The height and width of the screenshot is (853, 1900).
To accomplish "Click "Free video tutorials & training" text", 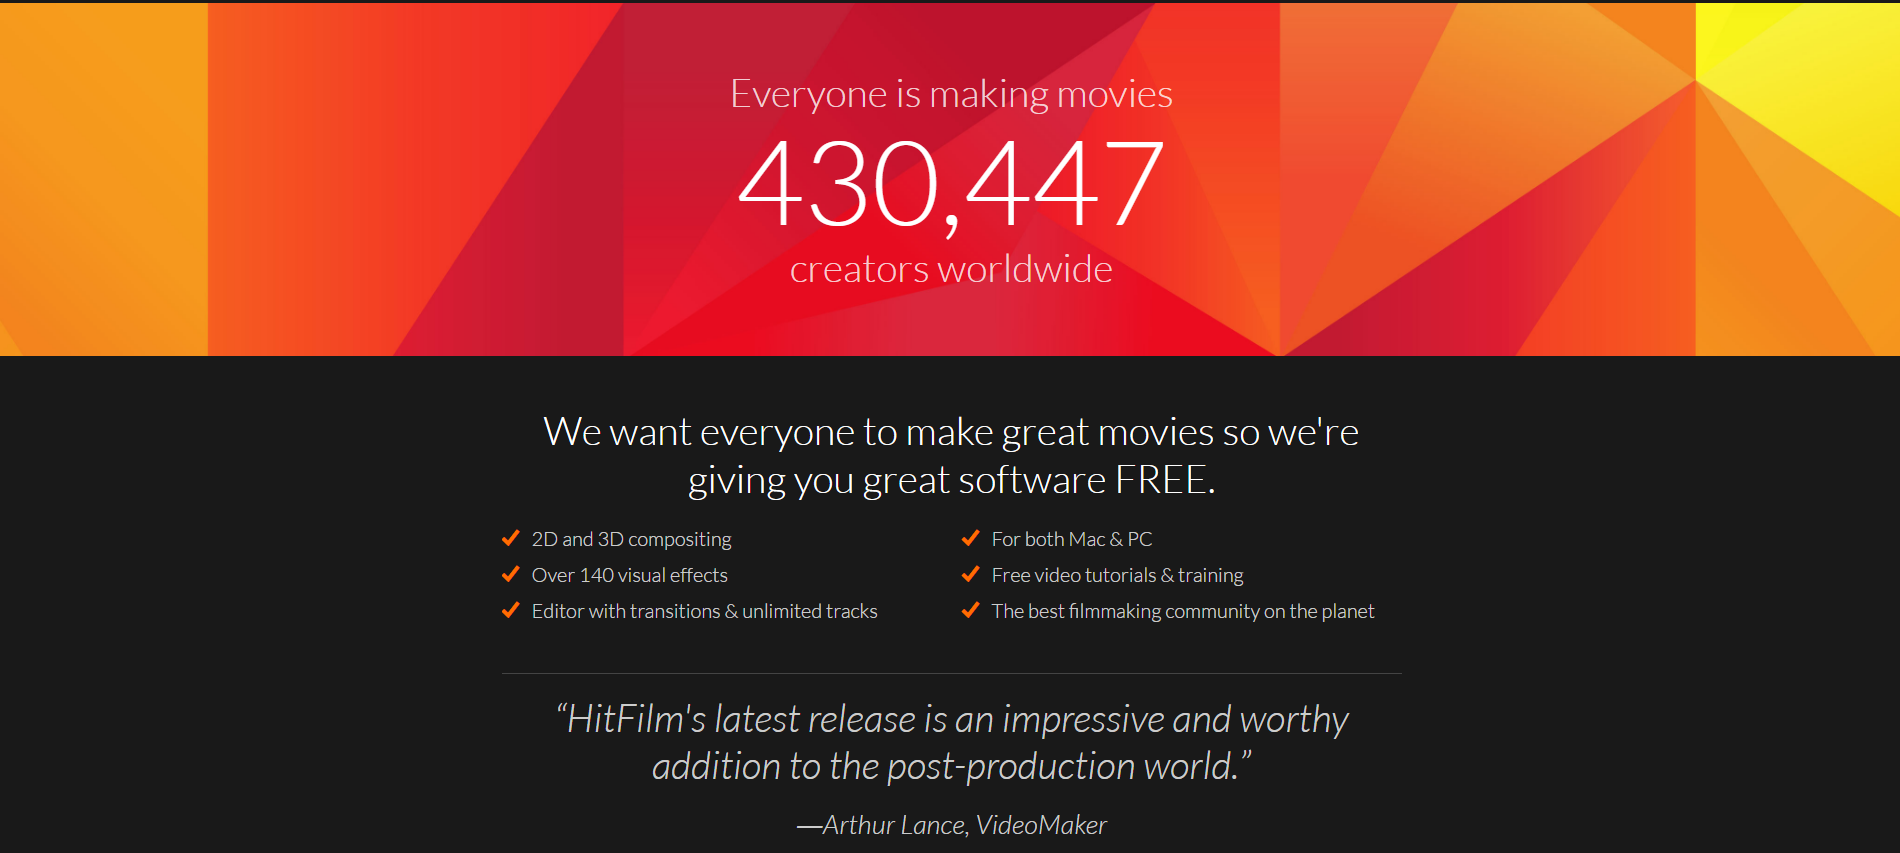I will pos(1118,575).
